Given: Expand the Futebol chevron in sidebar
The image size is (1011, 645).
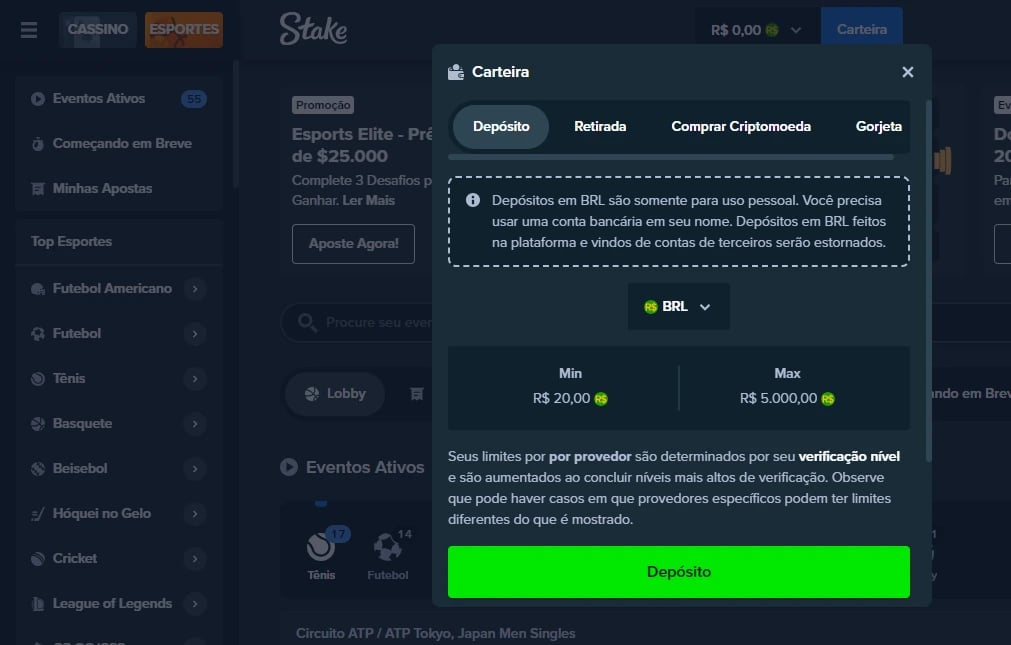Looking at the screenshot, I should [x=195, y=333].
